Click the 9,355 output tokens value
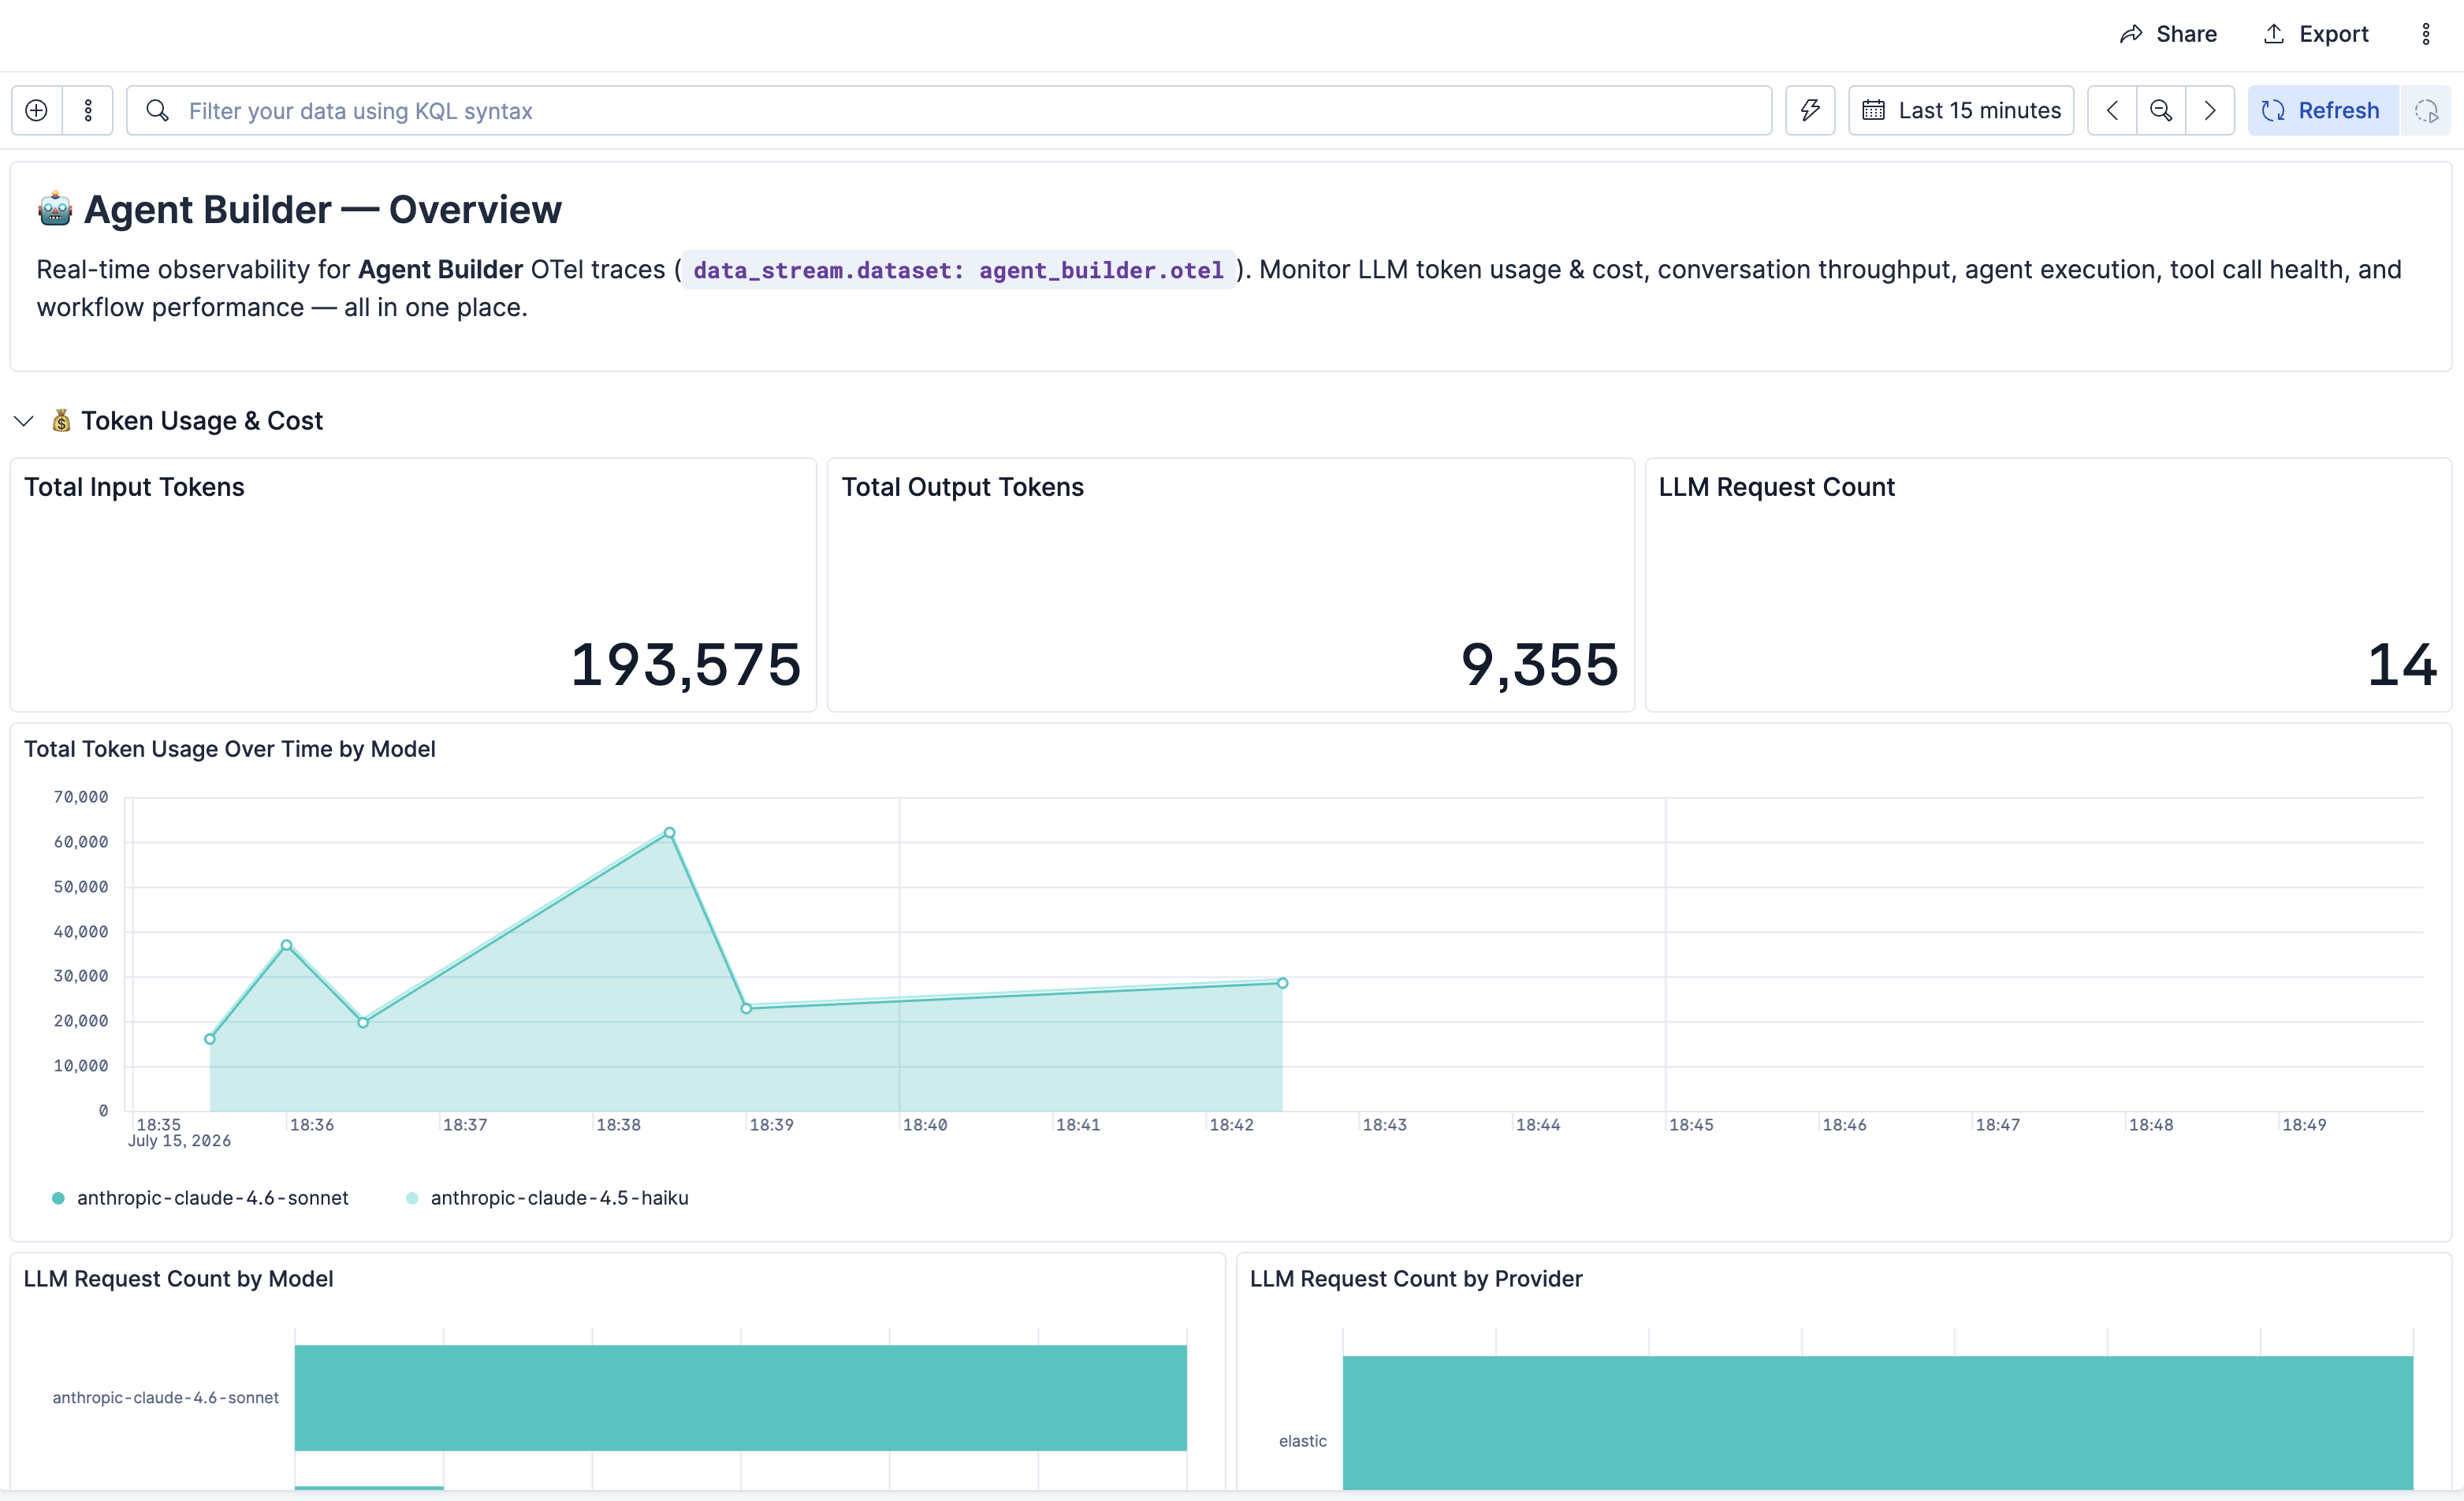 (x=1539, y=664)
